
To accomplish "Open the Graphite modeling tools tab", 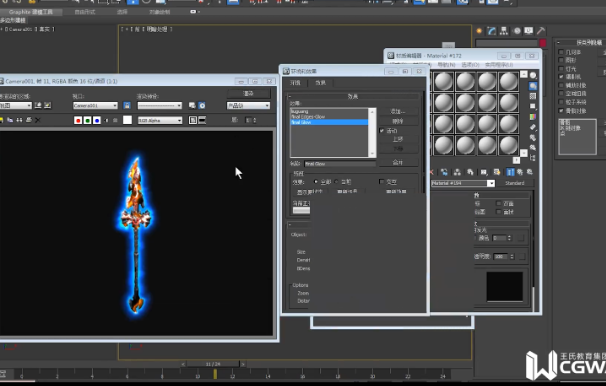I will pos(31,12).
